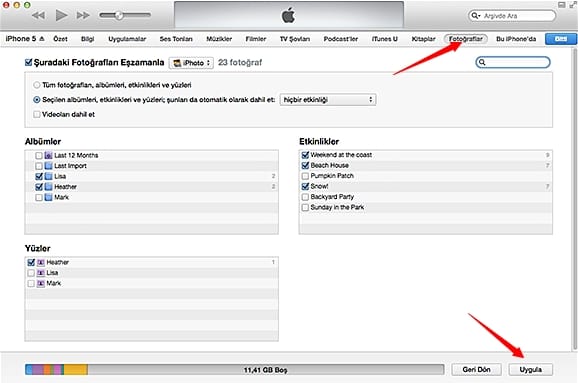Select Tüm fotoğrafları, albümleri radio button
Screen dimensions: 578x383
[x=36, y=85]
